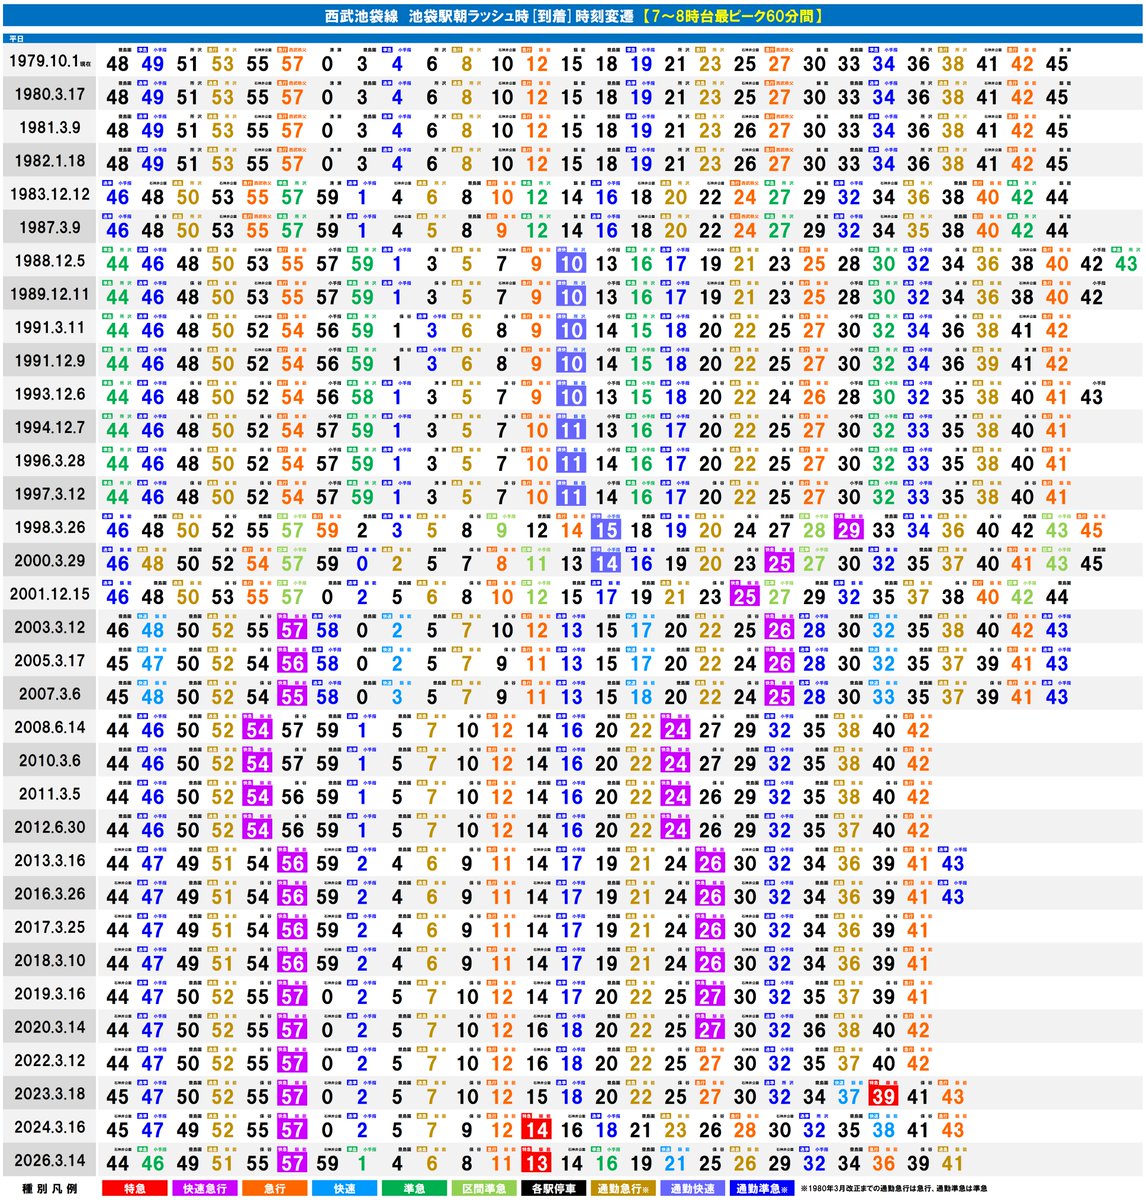This screenshot has width=1146, height=1200.
Task: Click the red highlighted 39 in 2023.3.18 row
Action: point(883,1096)
